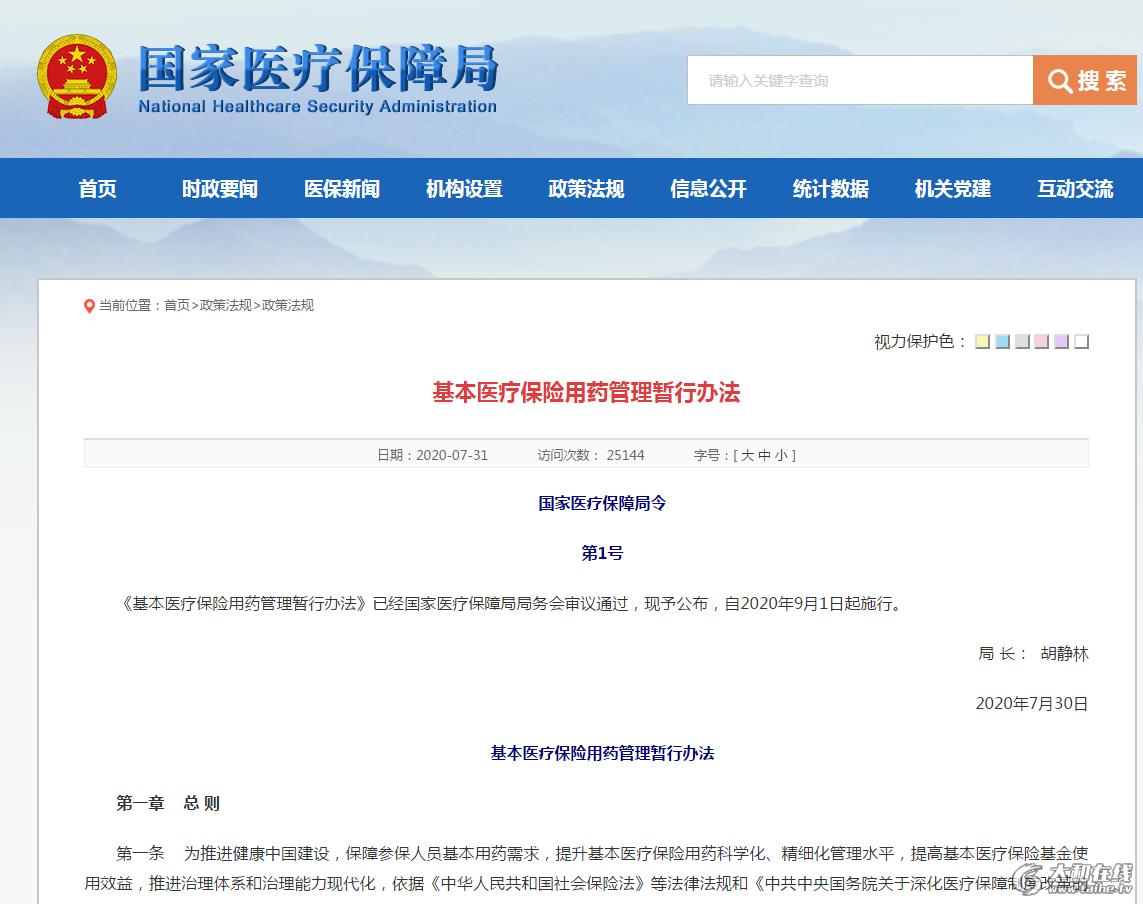Click the date text 2020-07-31
Screen dimensions: 1143x904
[x=451, y=455]
